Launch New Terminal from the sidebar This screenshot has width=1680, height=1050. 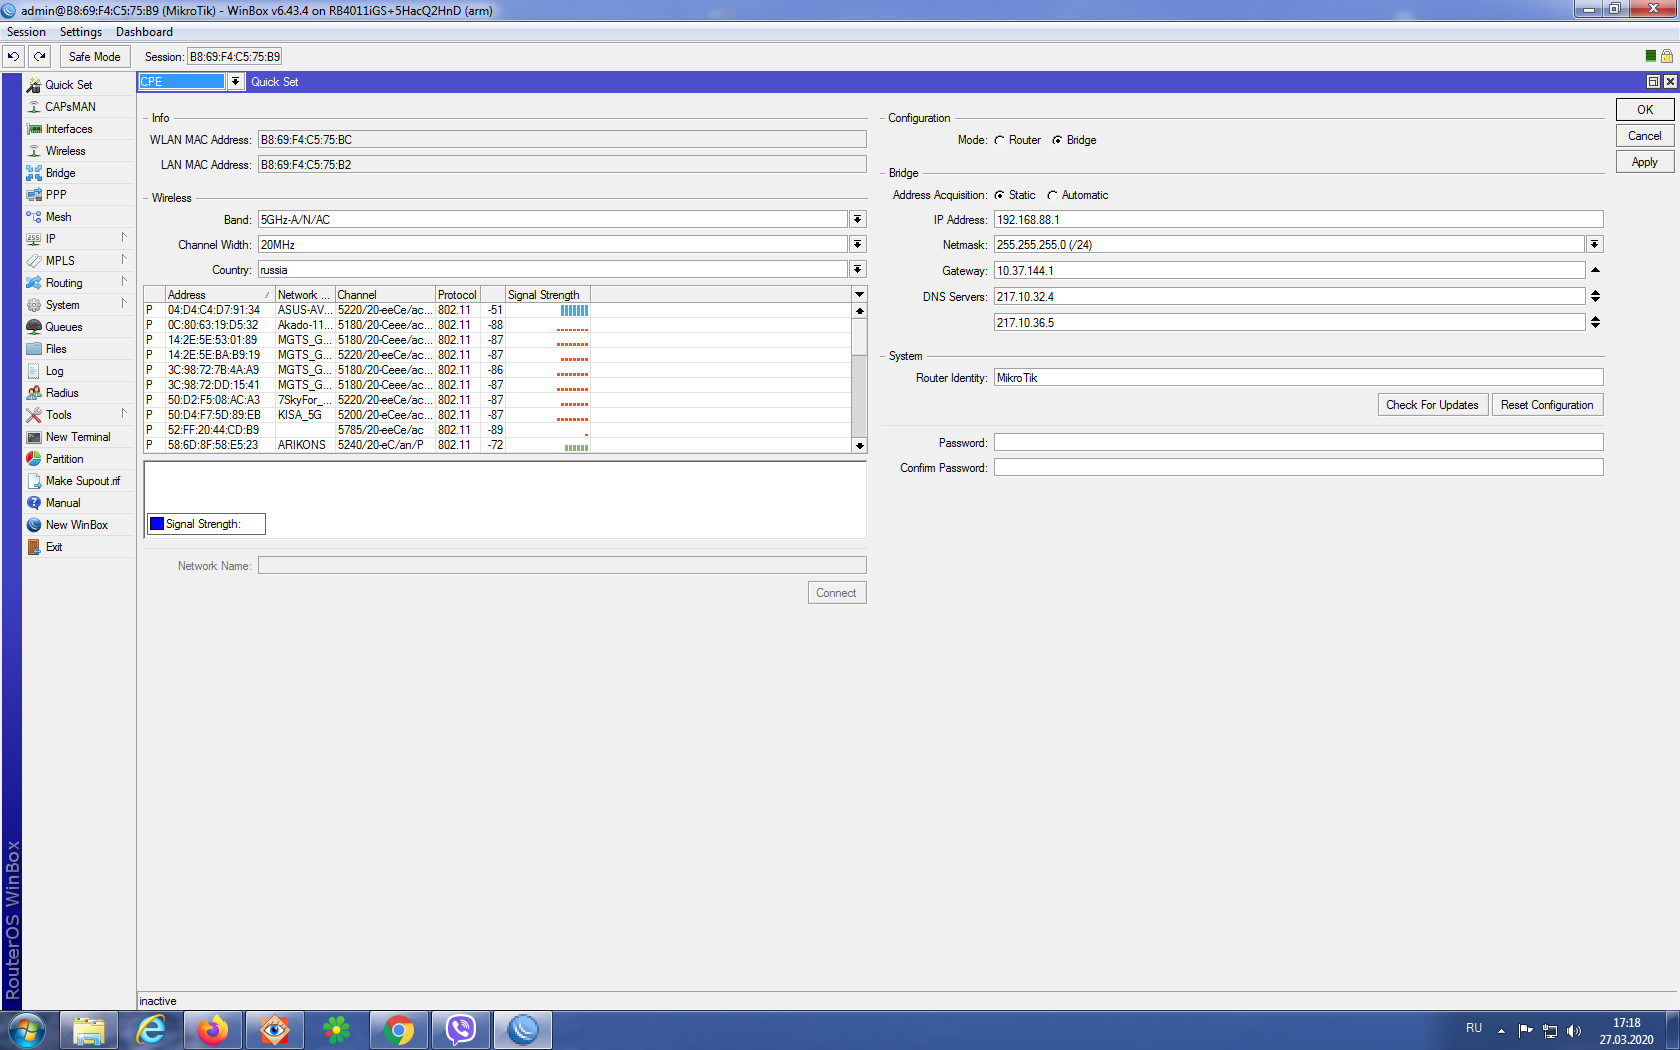[x=68, y=437]
